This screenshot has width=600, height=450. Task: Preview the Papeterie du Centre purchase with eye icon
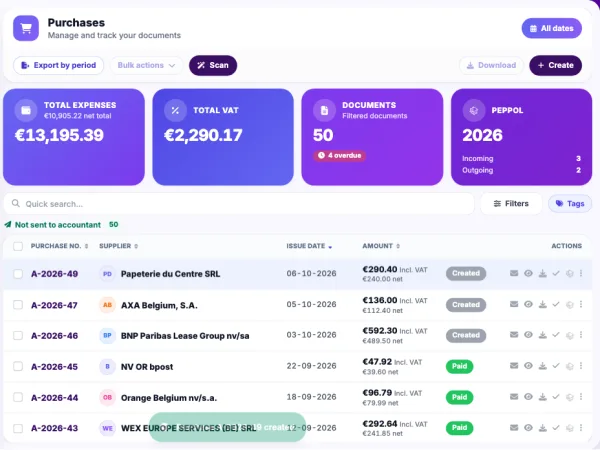click(528, 273)
